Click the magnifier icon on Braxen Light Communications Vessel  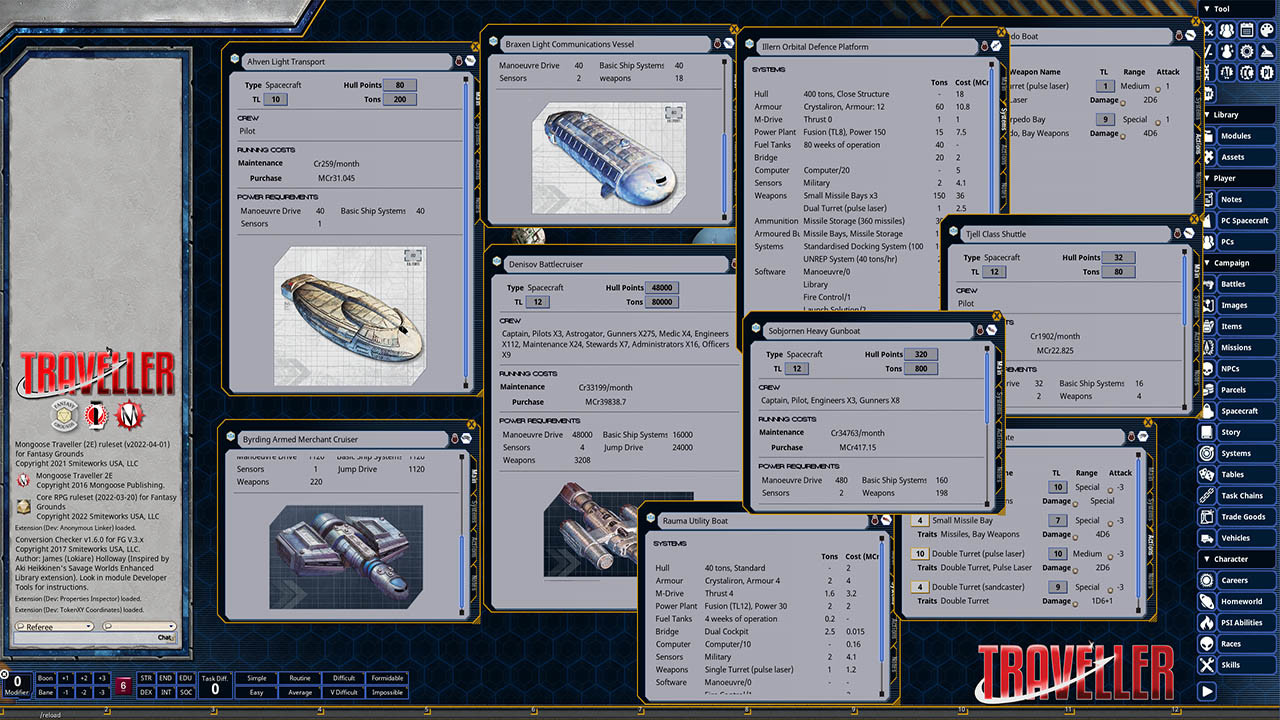pyautogui.click(x=730, y=43)
